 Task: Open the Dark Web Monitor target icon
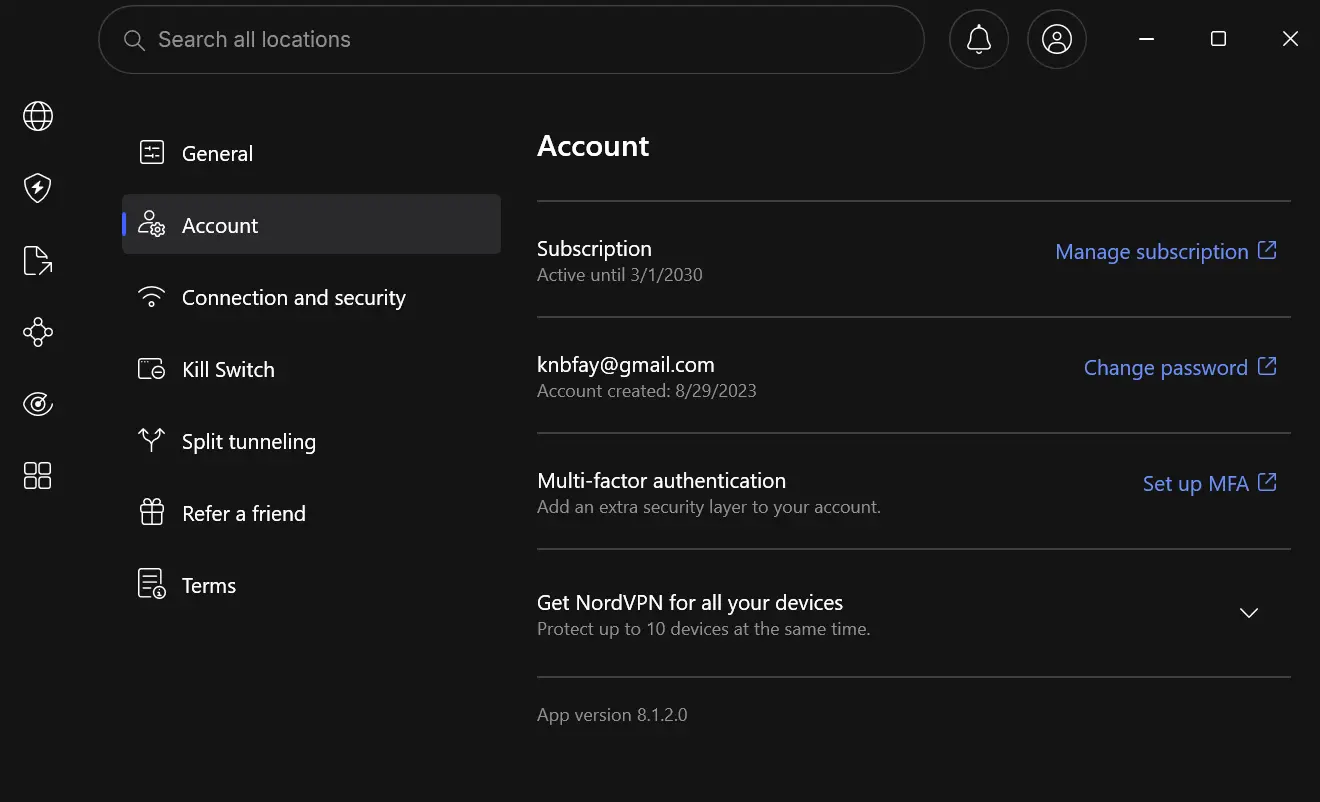pos(38,404)
